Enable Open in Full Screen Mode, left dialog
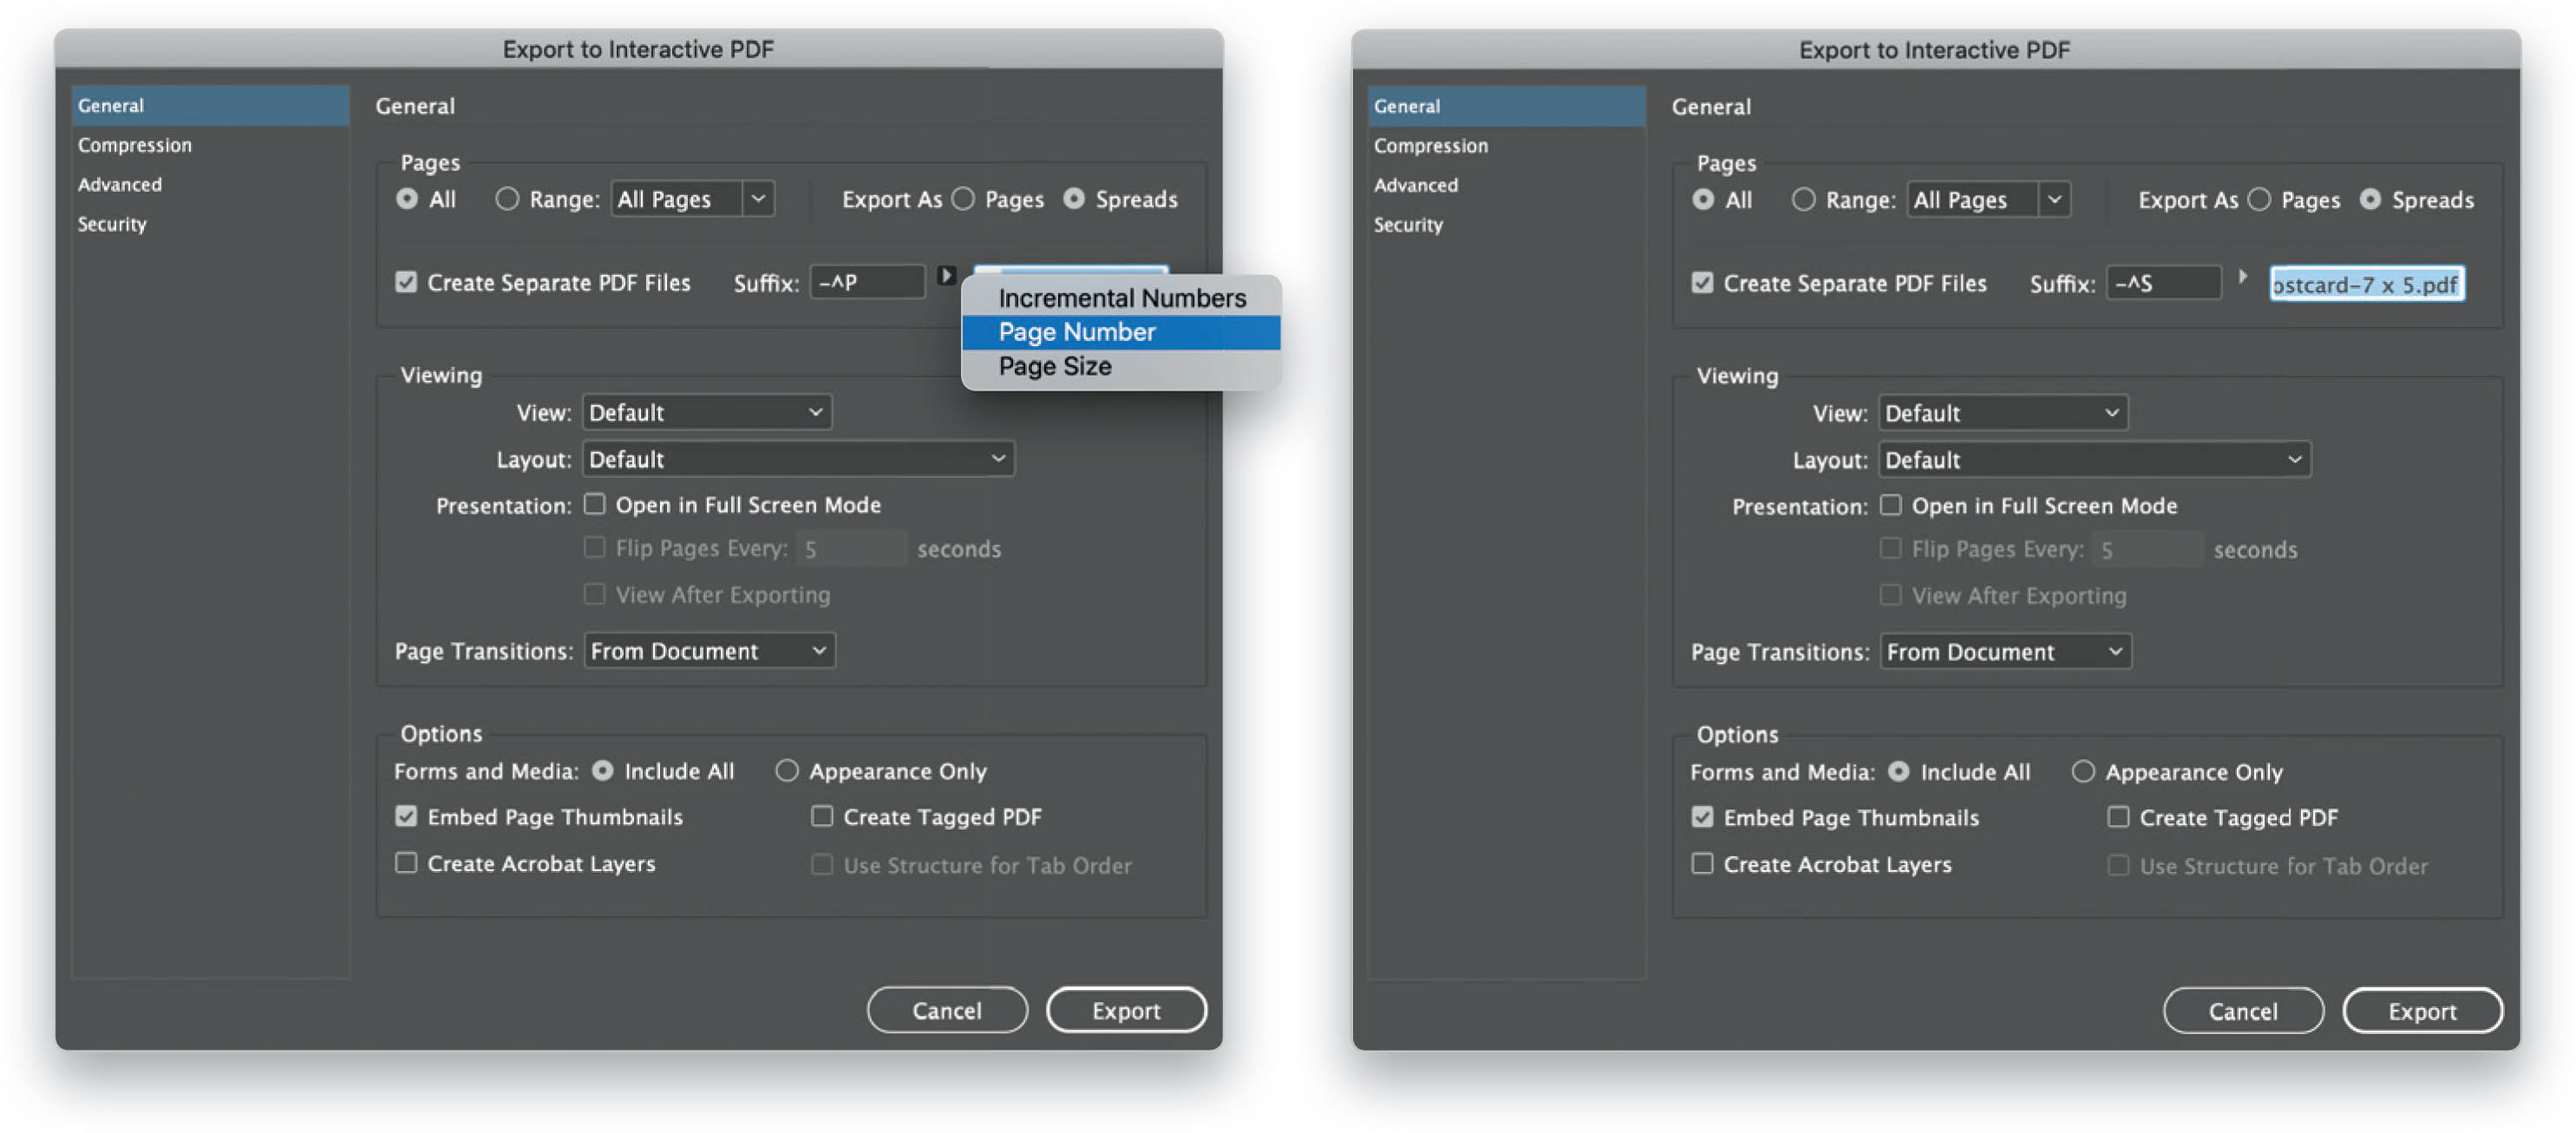Screen dimensions: 2576x1133 pyautogui.click(x=595, y=504)
